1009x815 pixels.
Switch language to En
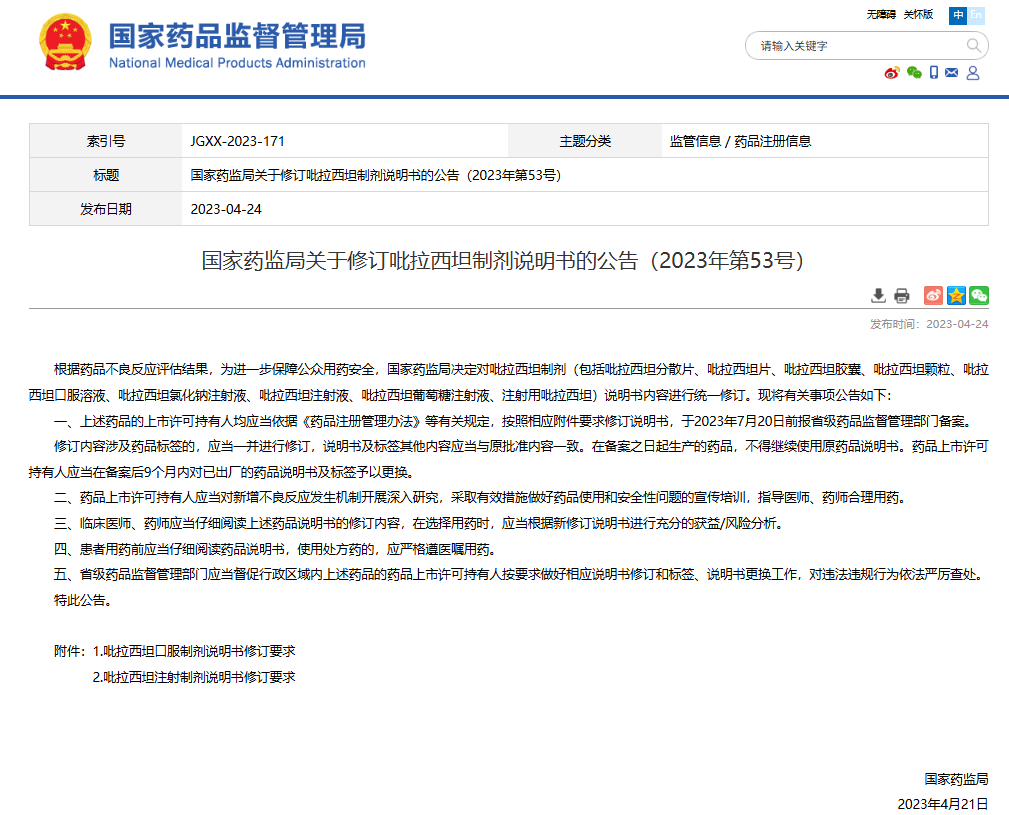976,14
